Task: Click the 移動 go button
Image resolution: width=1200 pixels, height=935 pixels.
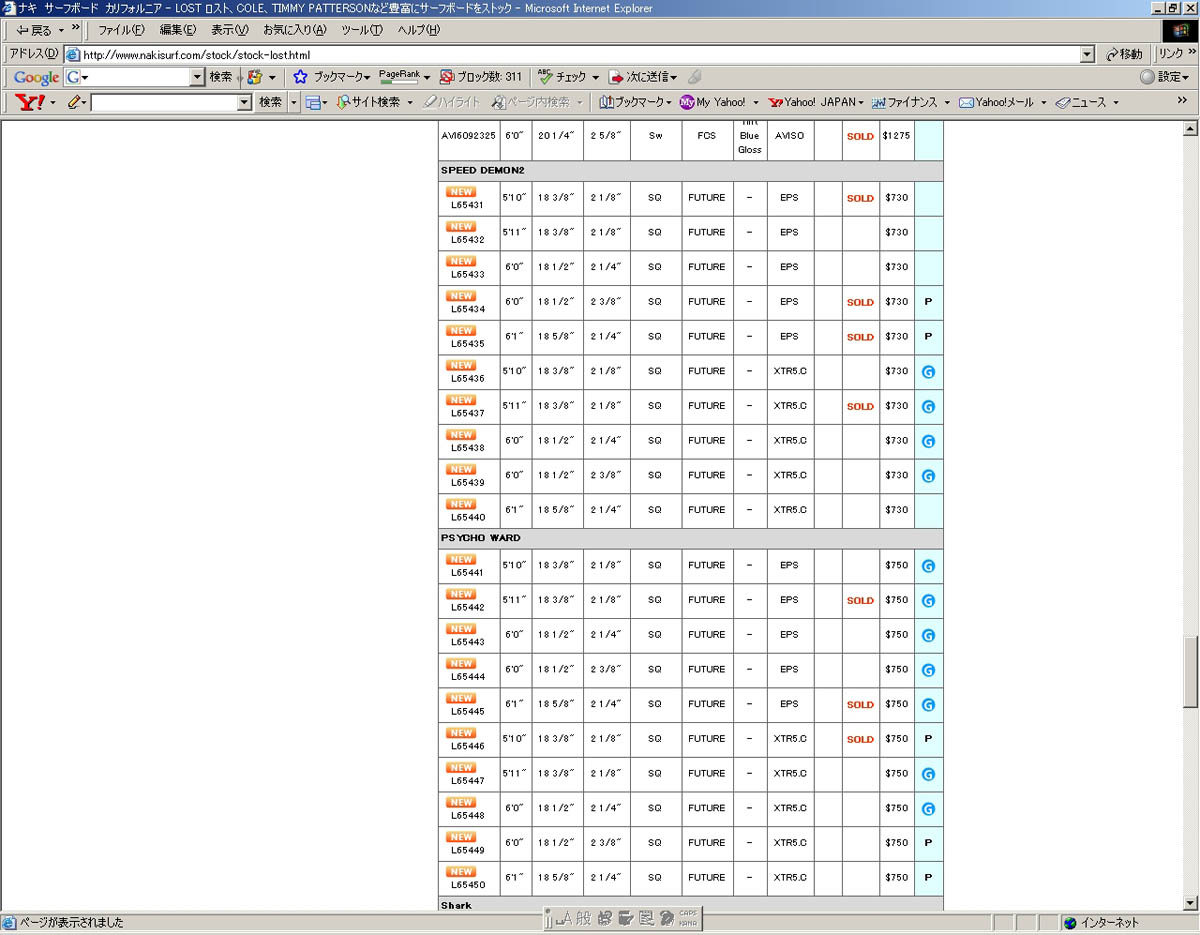Action: (x=1124, y=55)
